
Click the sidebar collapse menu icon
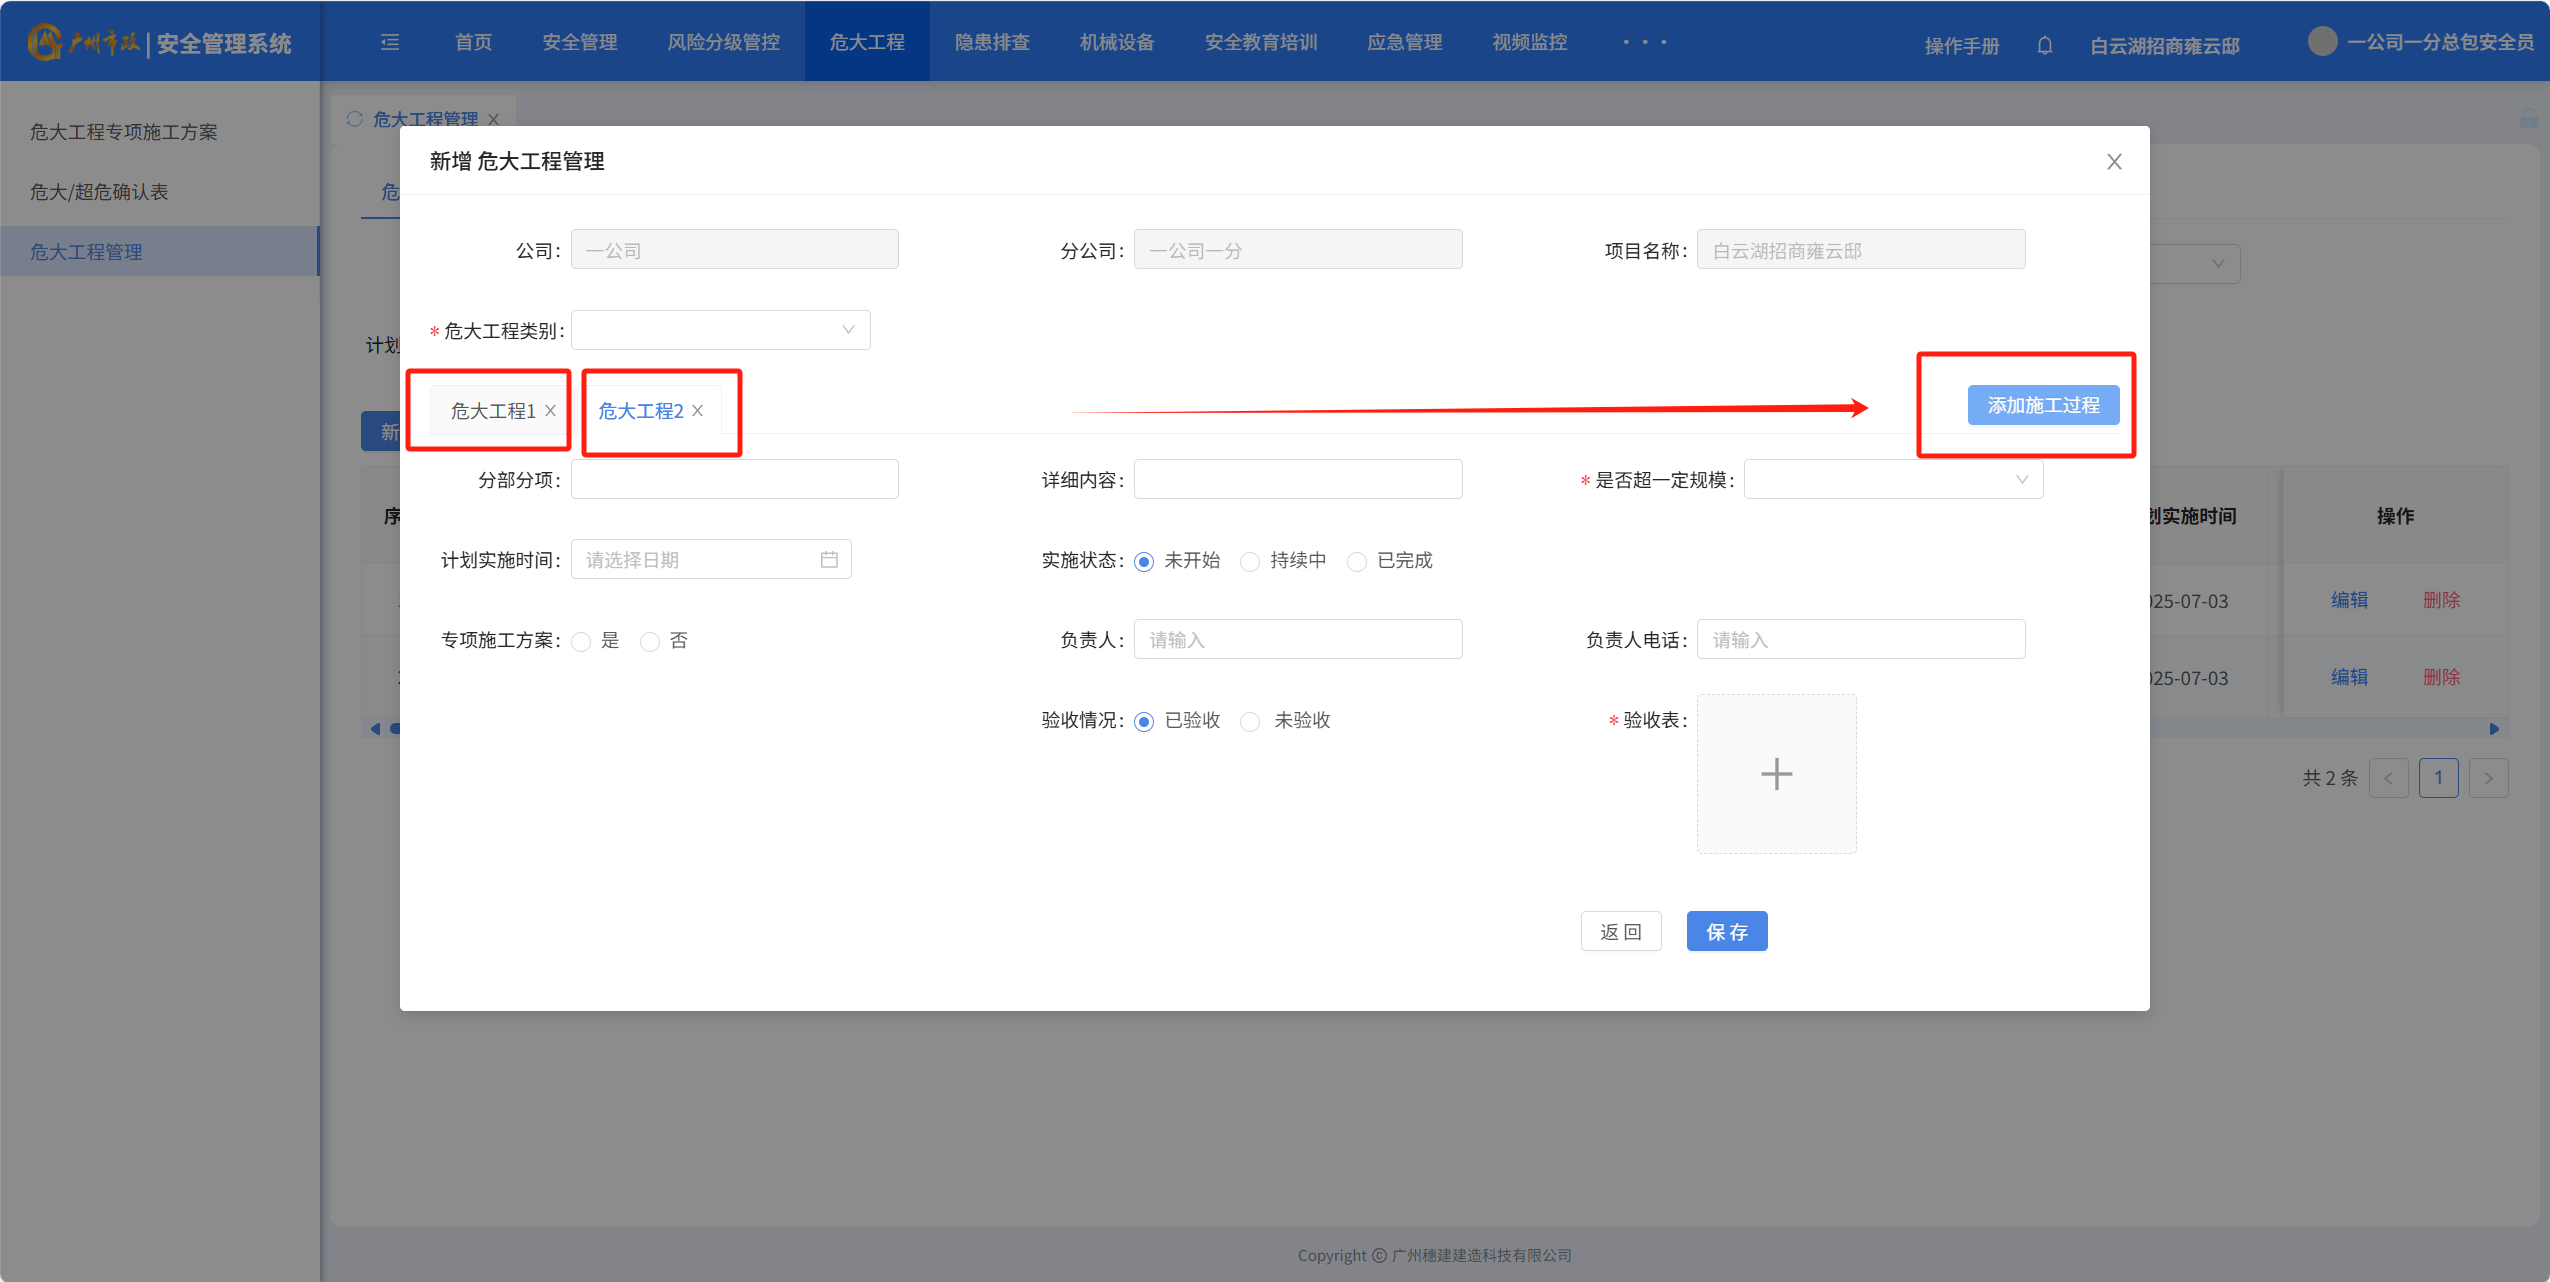390,42
